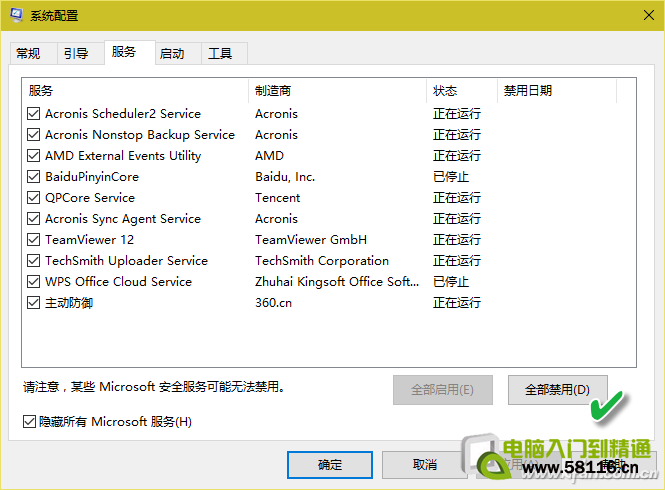This screenshot has height=490, width=665.
Task: Click manufacturer cell Baidu, Inc.
Action: point(285,176)
